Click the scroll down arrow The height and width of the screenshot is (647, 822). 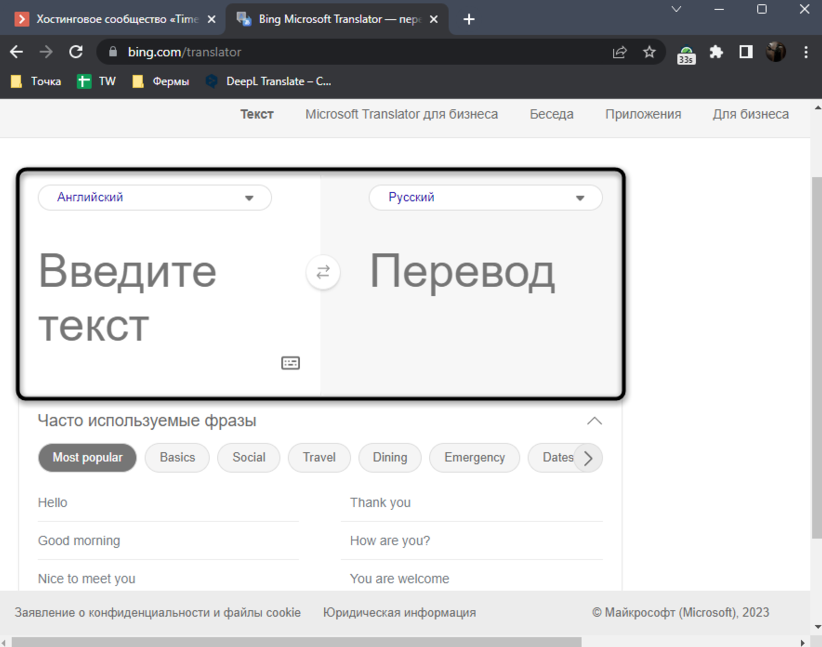(x=817, y=627)
